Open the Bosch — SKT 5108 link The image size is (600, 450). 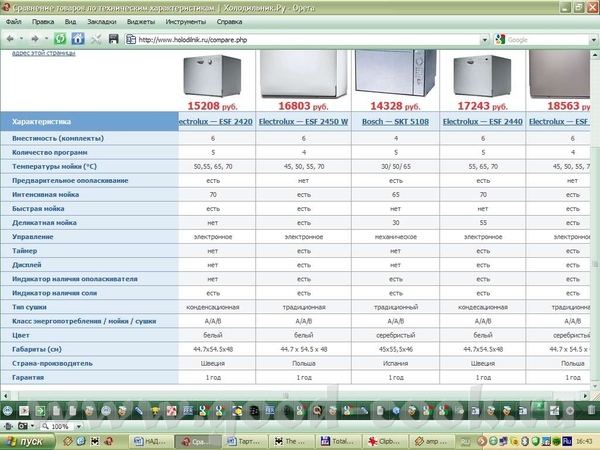click(395, 122)
